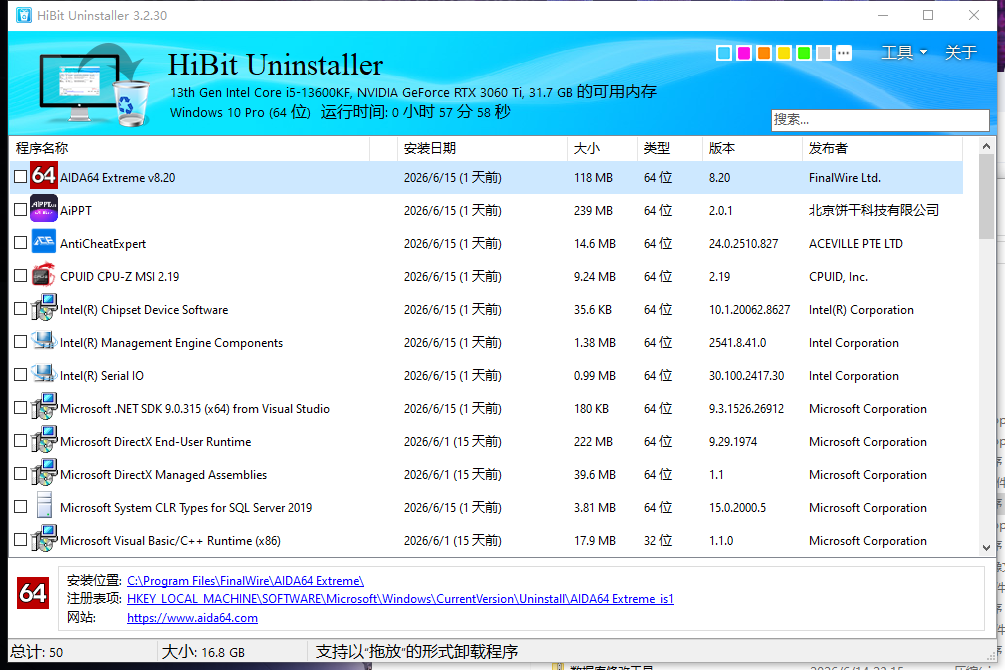The image size is (1005, 670).
Task: Tick Microsoft Visual Basic/C++ Runtime checkbox
Action: (21, 540)
